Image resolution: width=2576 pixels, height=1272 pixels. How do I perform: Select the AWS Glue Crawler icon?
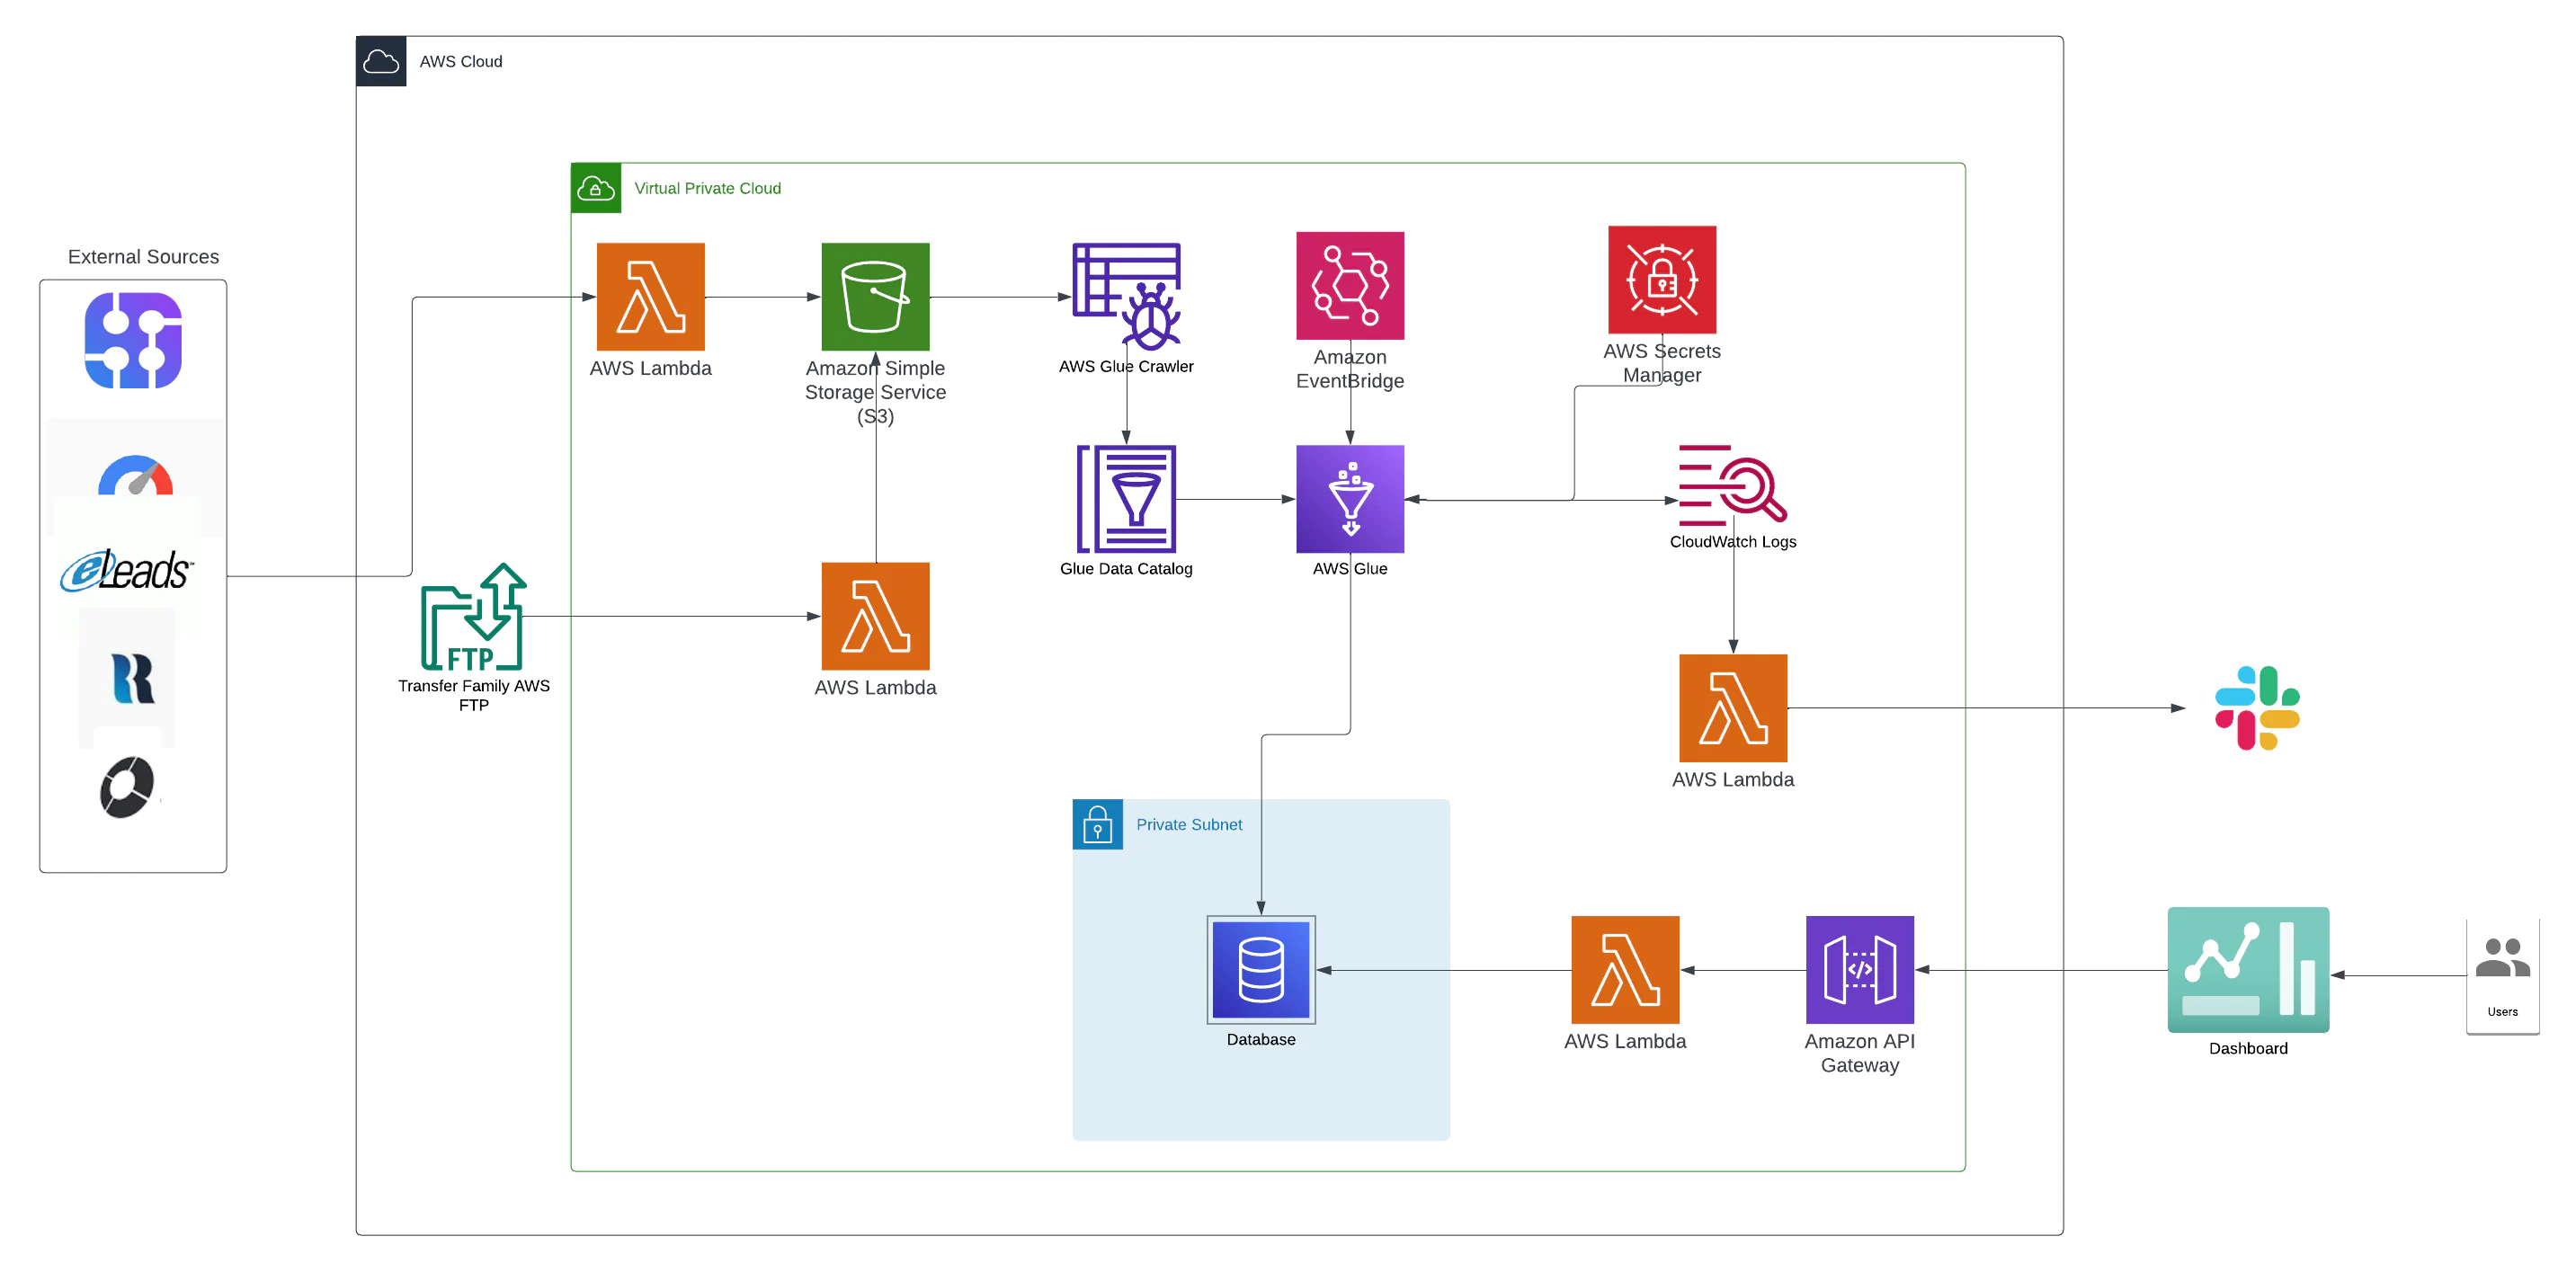coord(1126,297)
